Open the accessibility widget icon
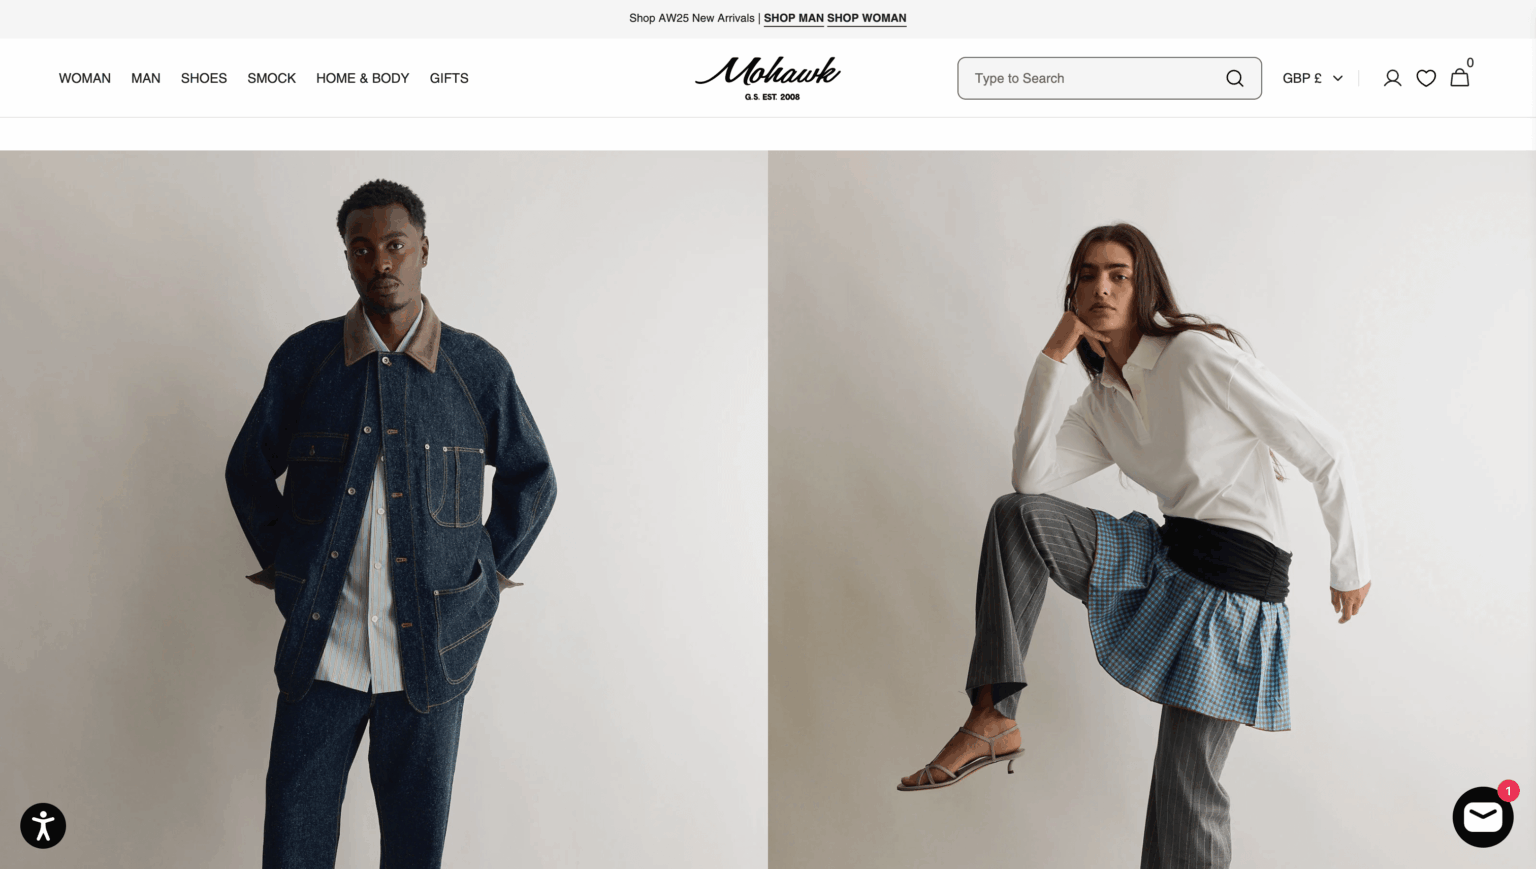 pyautogui.click(x=43, y=826)
